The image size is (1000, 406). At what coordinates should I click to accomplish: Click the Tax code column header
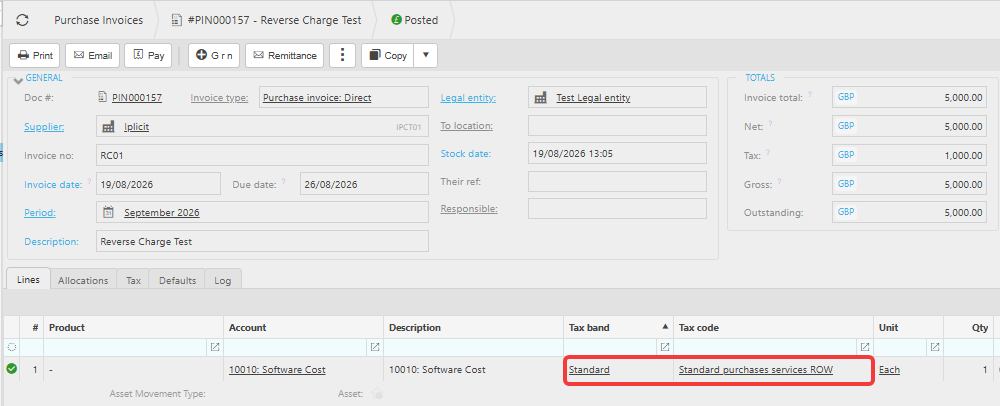(774, 328)
